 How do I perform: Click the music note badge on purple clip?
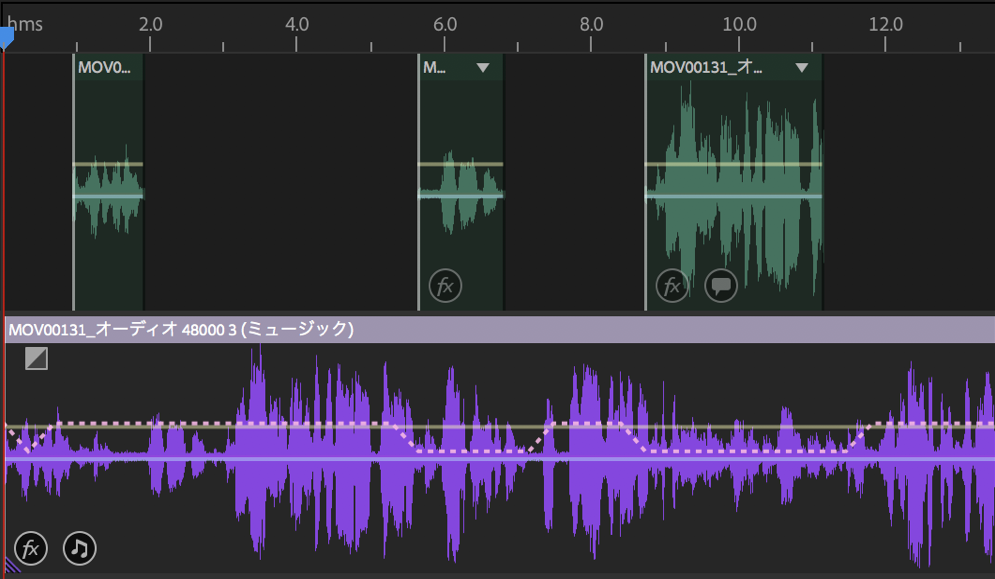coord(79,548)
